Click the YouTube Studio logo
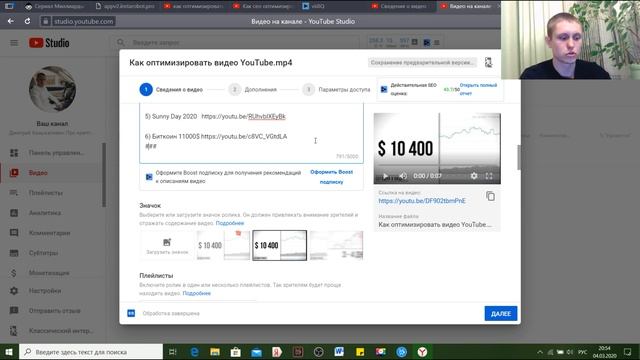 point(49,42)
